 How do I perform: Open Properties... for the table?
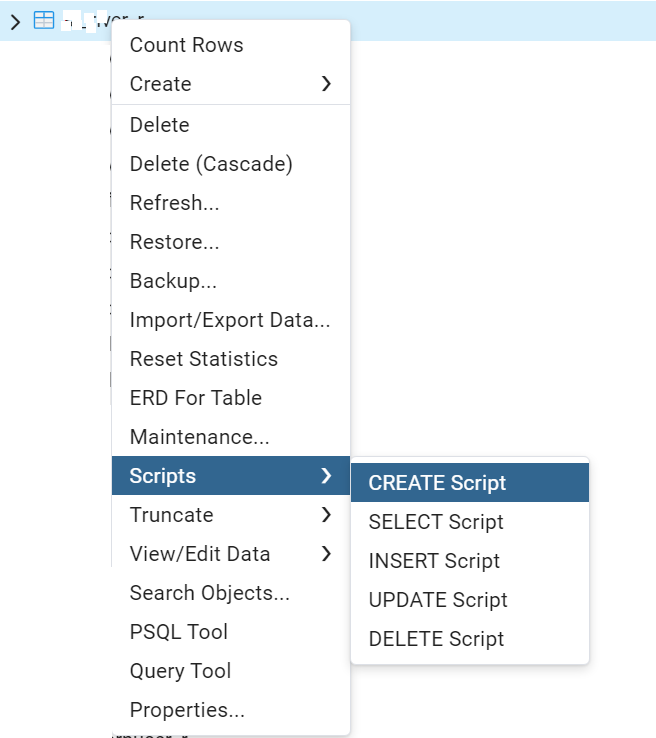pos(231,710)
